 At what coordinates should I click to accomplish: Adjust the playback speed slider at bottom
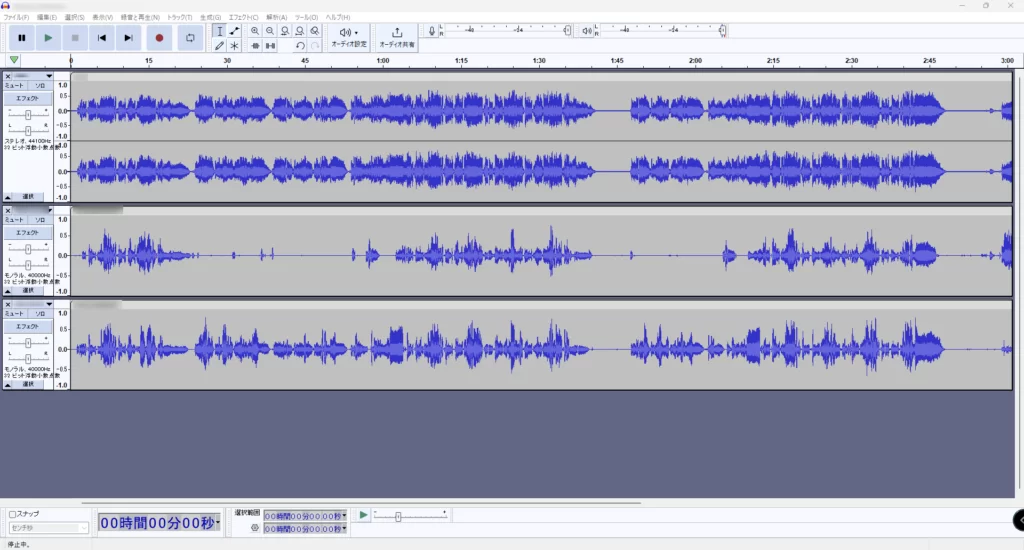point(398,516)
